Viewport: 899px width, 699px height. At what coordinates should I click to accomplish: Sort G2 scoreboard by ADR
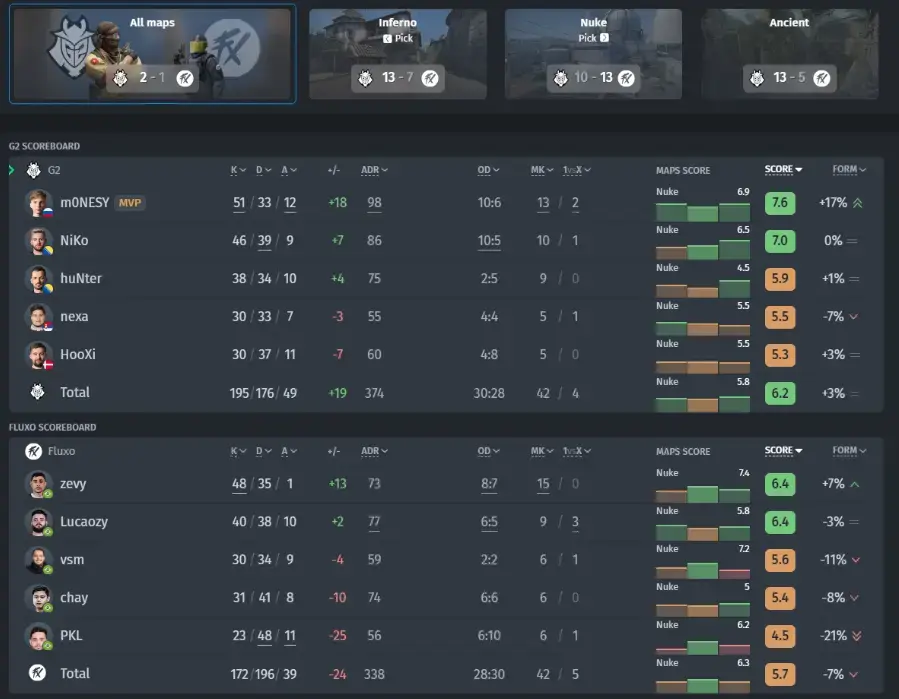coord(374,170)
